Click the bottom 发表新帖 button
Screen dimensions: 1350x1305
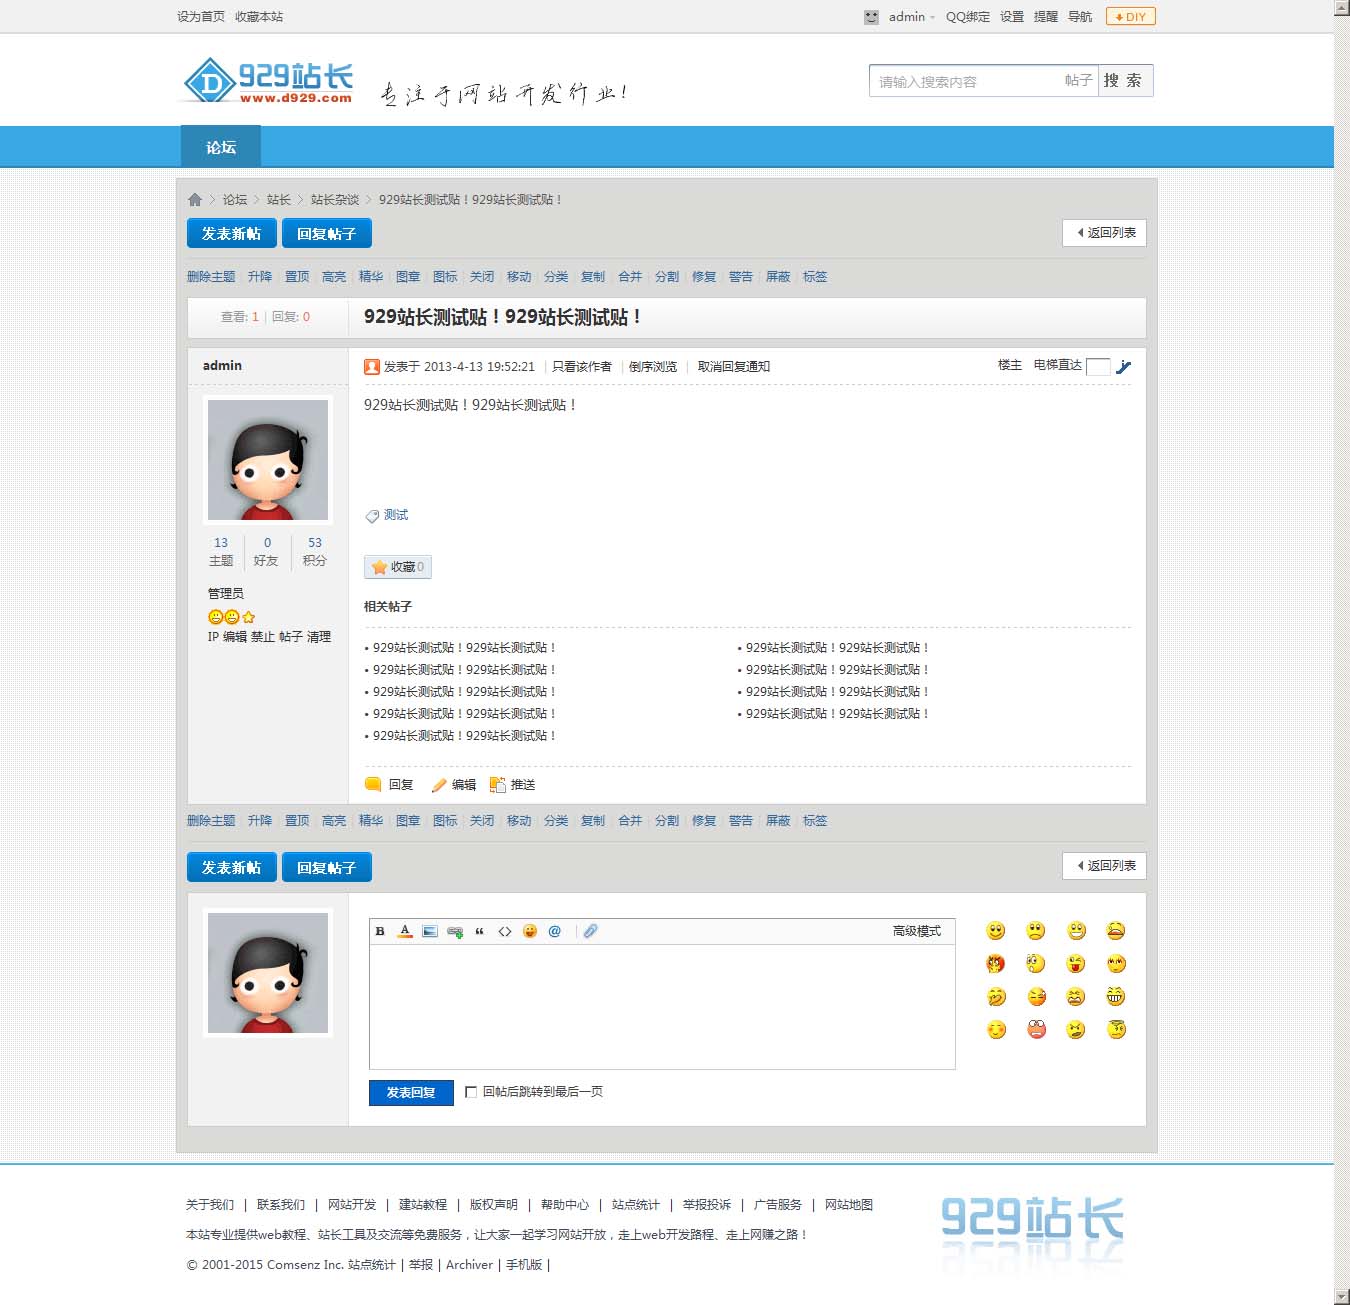coord(231,868)
